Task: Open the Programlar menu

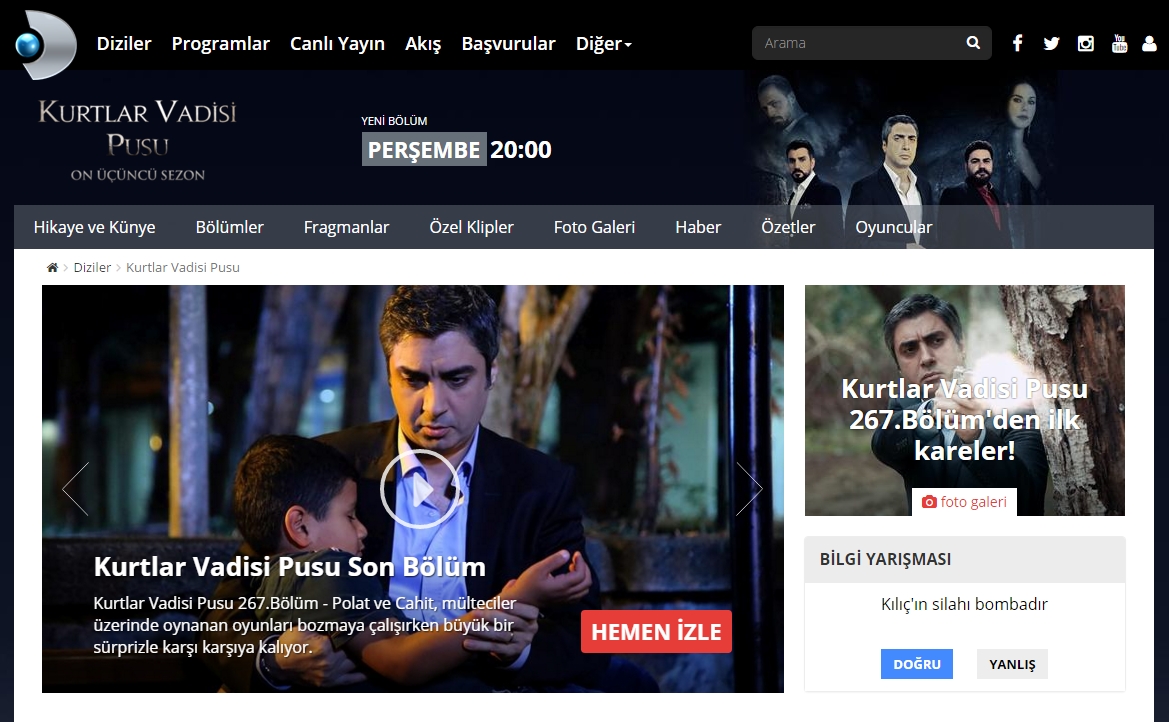Action: pyautogui.click(x=221, y=43)
